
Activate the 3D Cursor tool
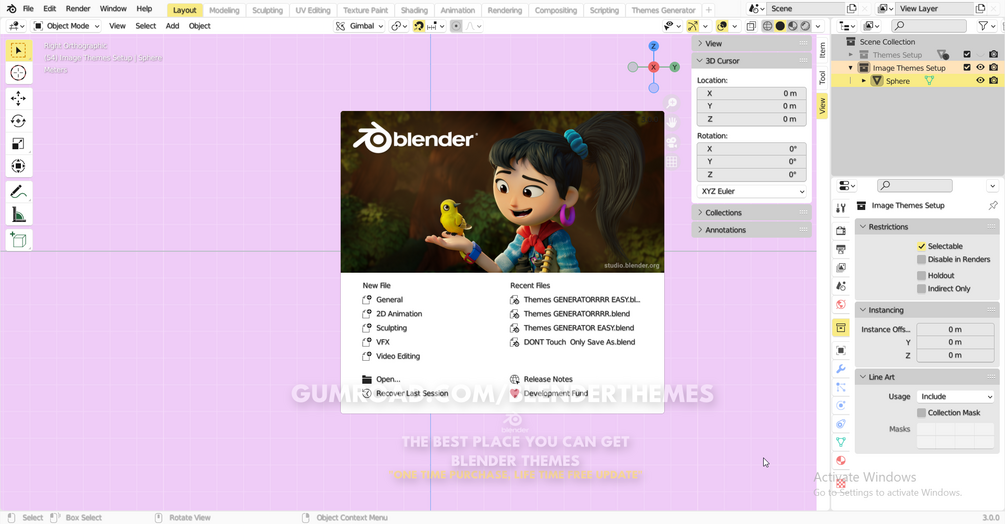[19, 73]
